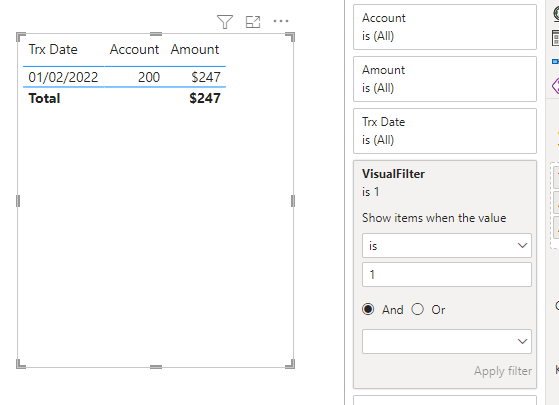Click the filter value field containing 1

click(x=447, y=275)
